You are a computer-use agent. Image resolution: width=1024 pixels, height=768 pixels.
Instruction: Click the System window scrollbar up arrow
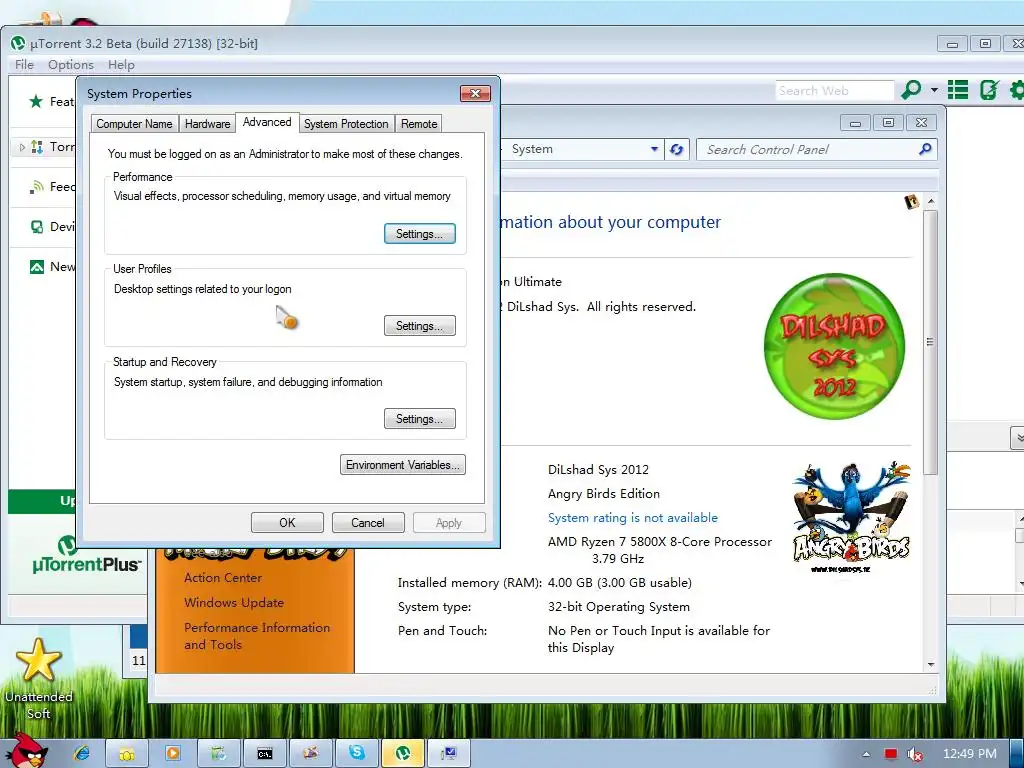point(931,202)
